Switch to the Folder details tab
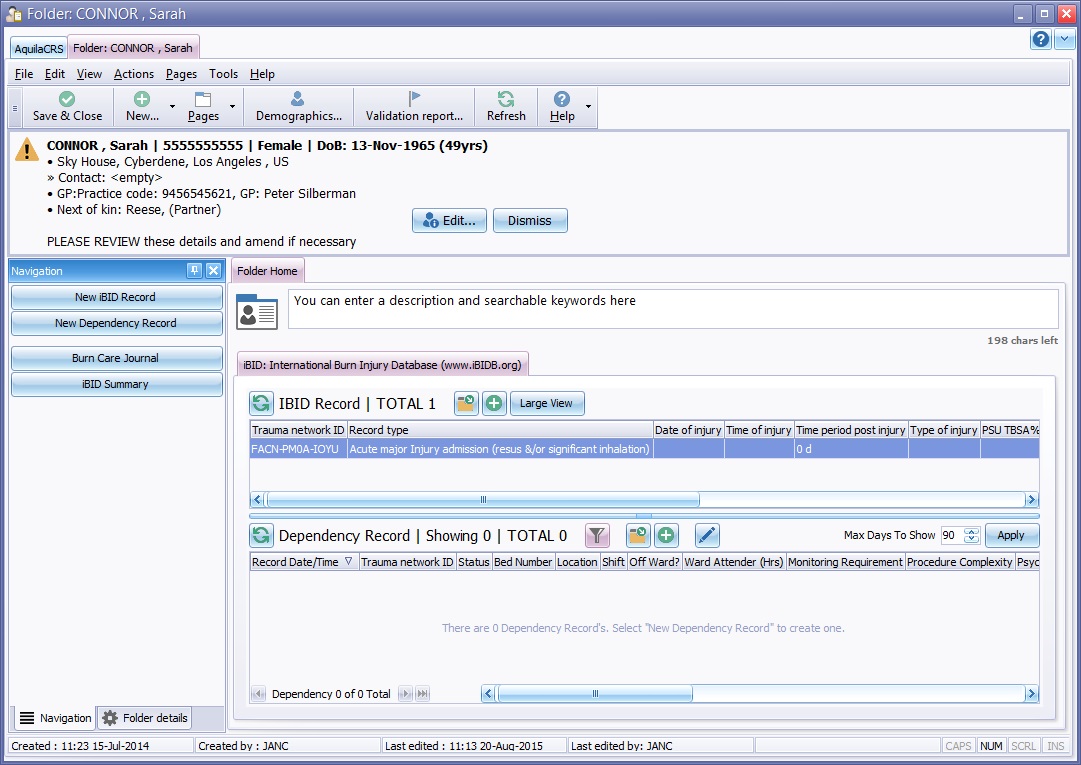Screen dimensions: 1081x765 144,718
